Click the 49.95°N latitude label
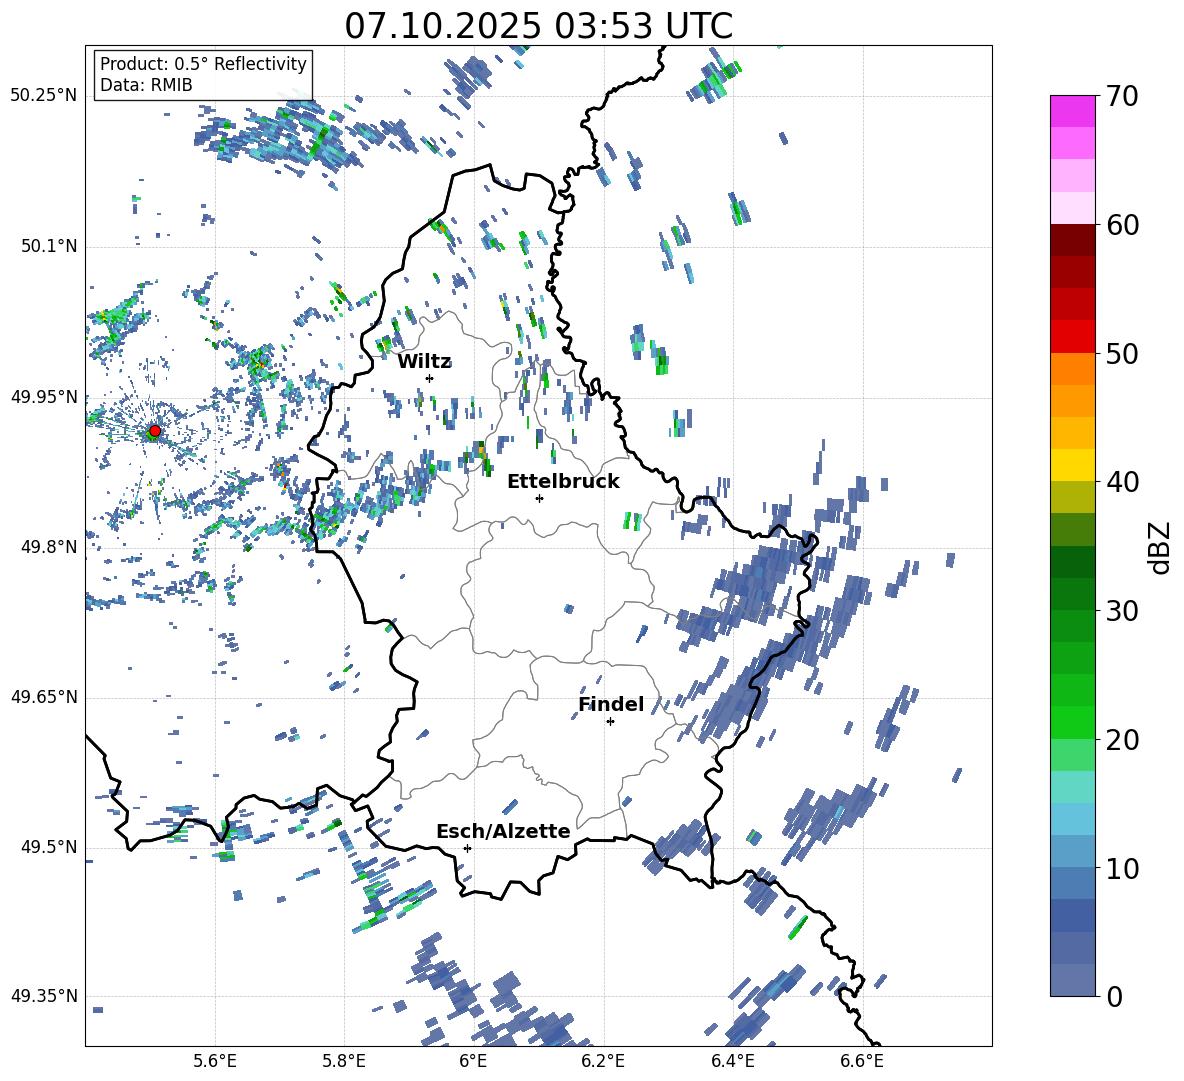Screen dimensions: 1184x1081 click(44, 397)
